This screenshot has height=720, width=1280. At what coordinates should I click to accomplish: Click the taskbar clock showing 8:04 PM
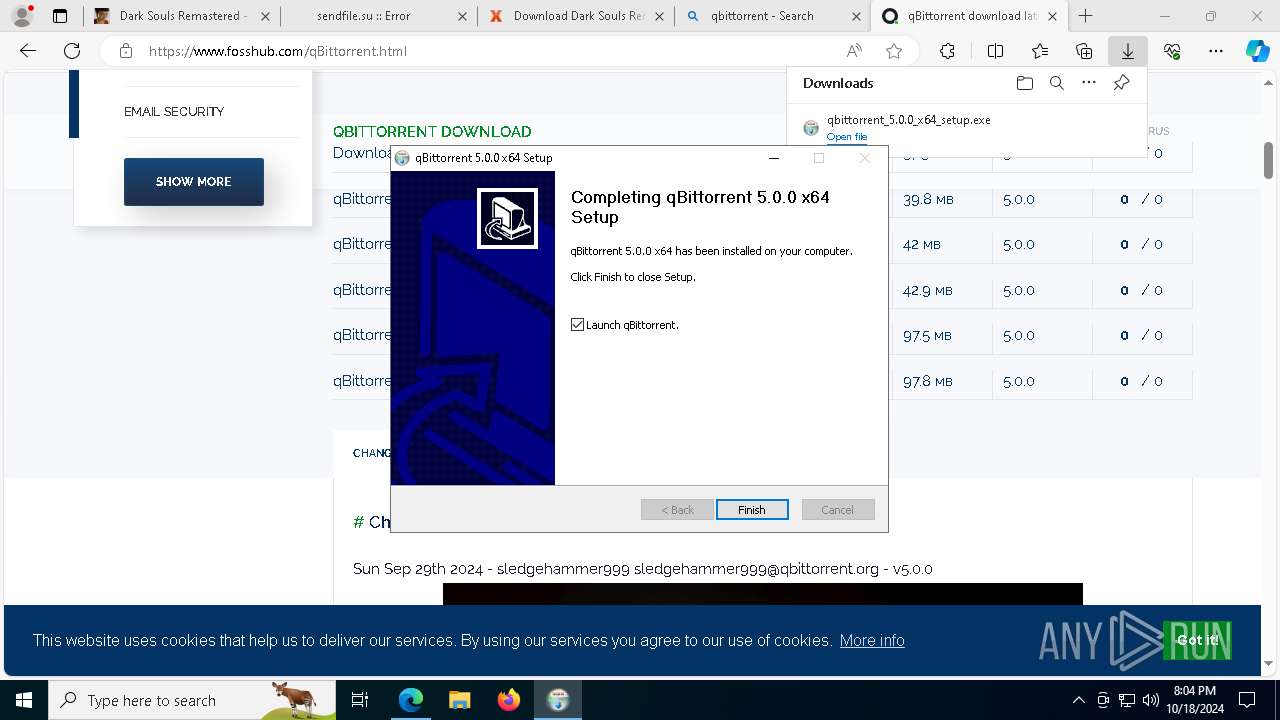click(1195, 700)
